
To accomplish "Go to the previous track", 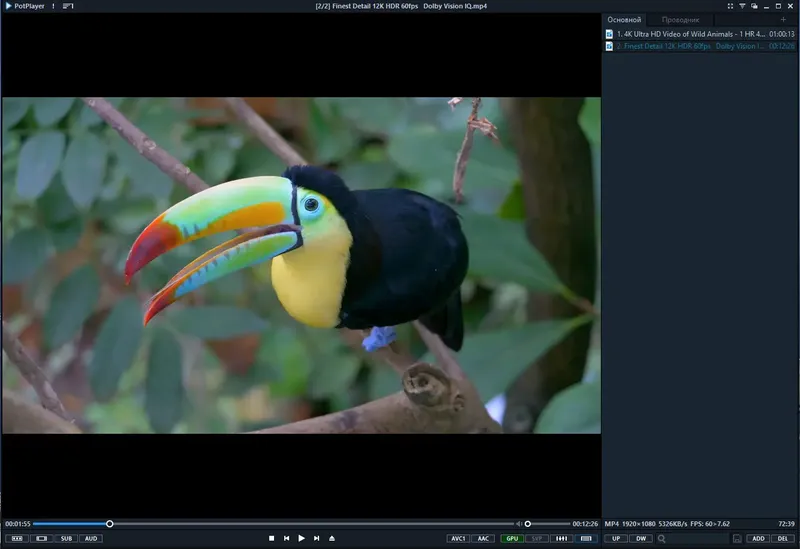I will tap(286, 538).
